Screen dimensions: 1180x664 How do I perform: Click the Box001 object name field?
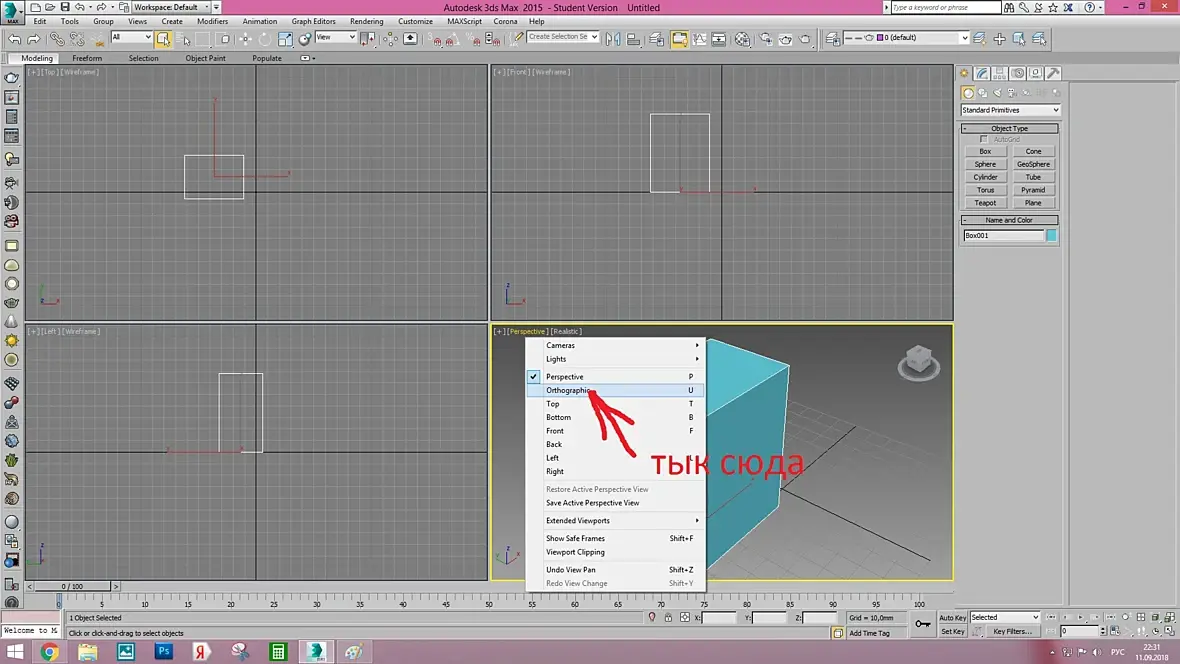[x=1003, y=236]
